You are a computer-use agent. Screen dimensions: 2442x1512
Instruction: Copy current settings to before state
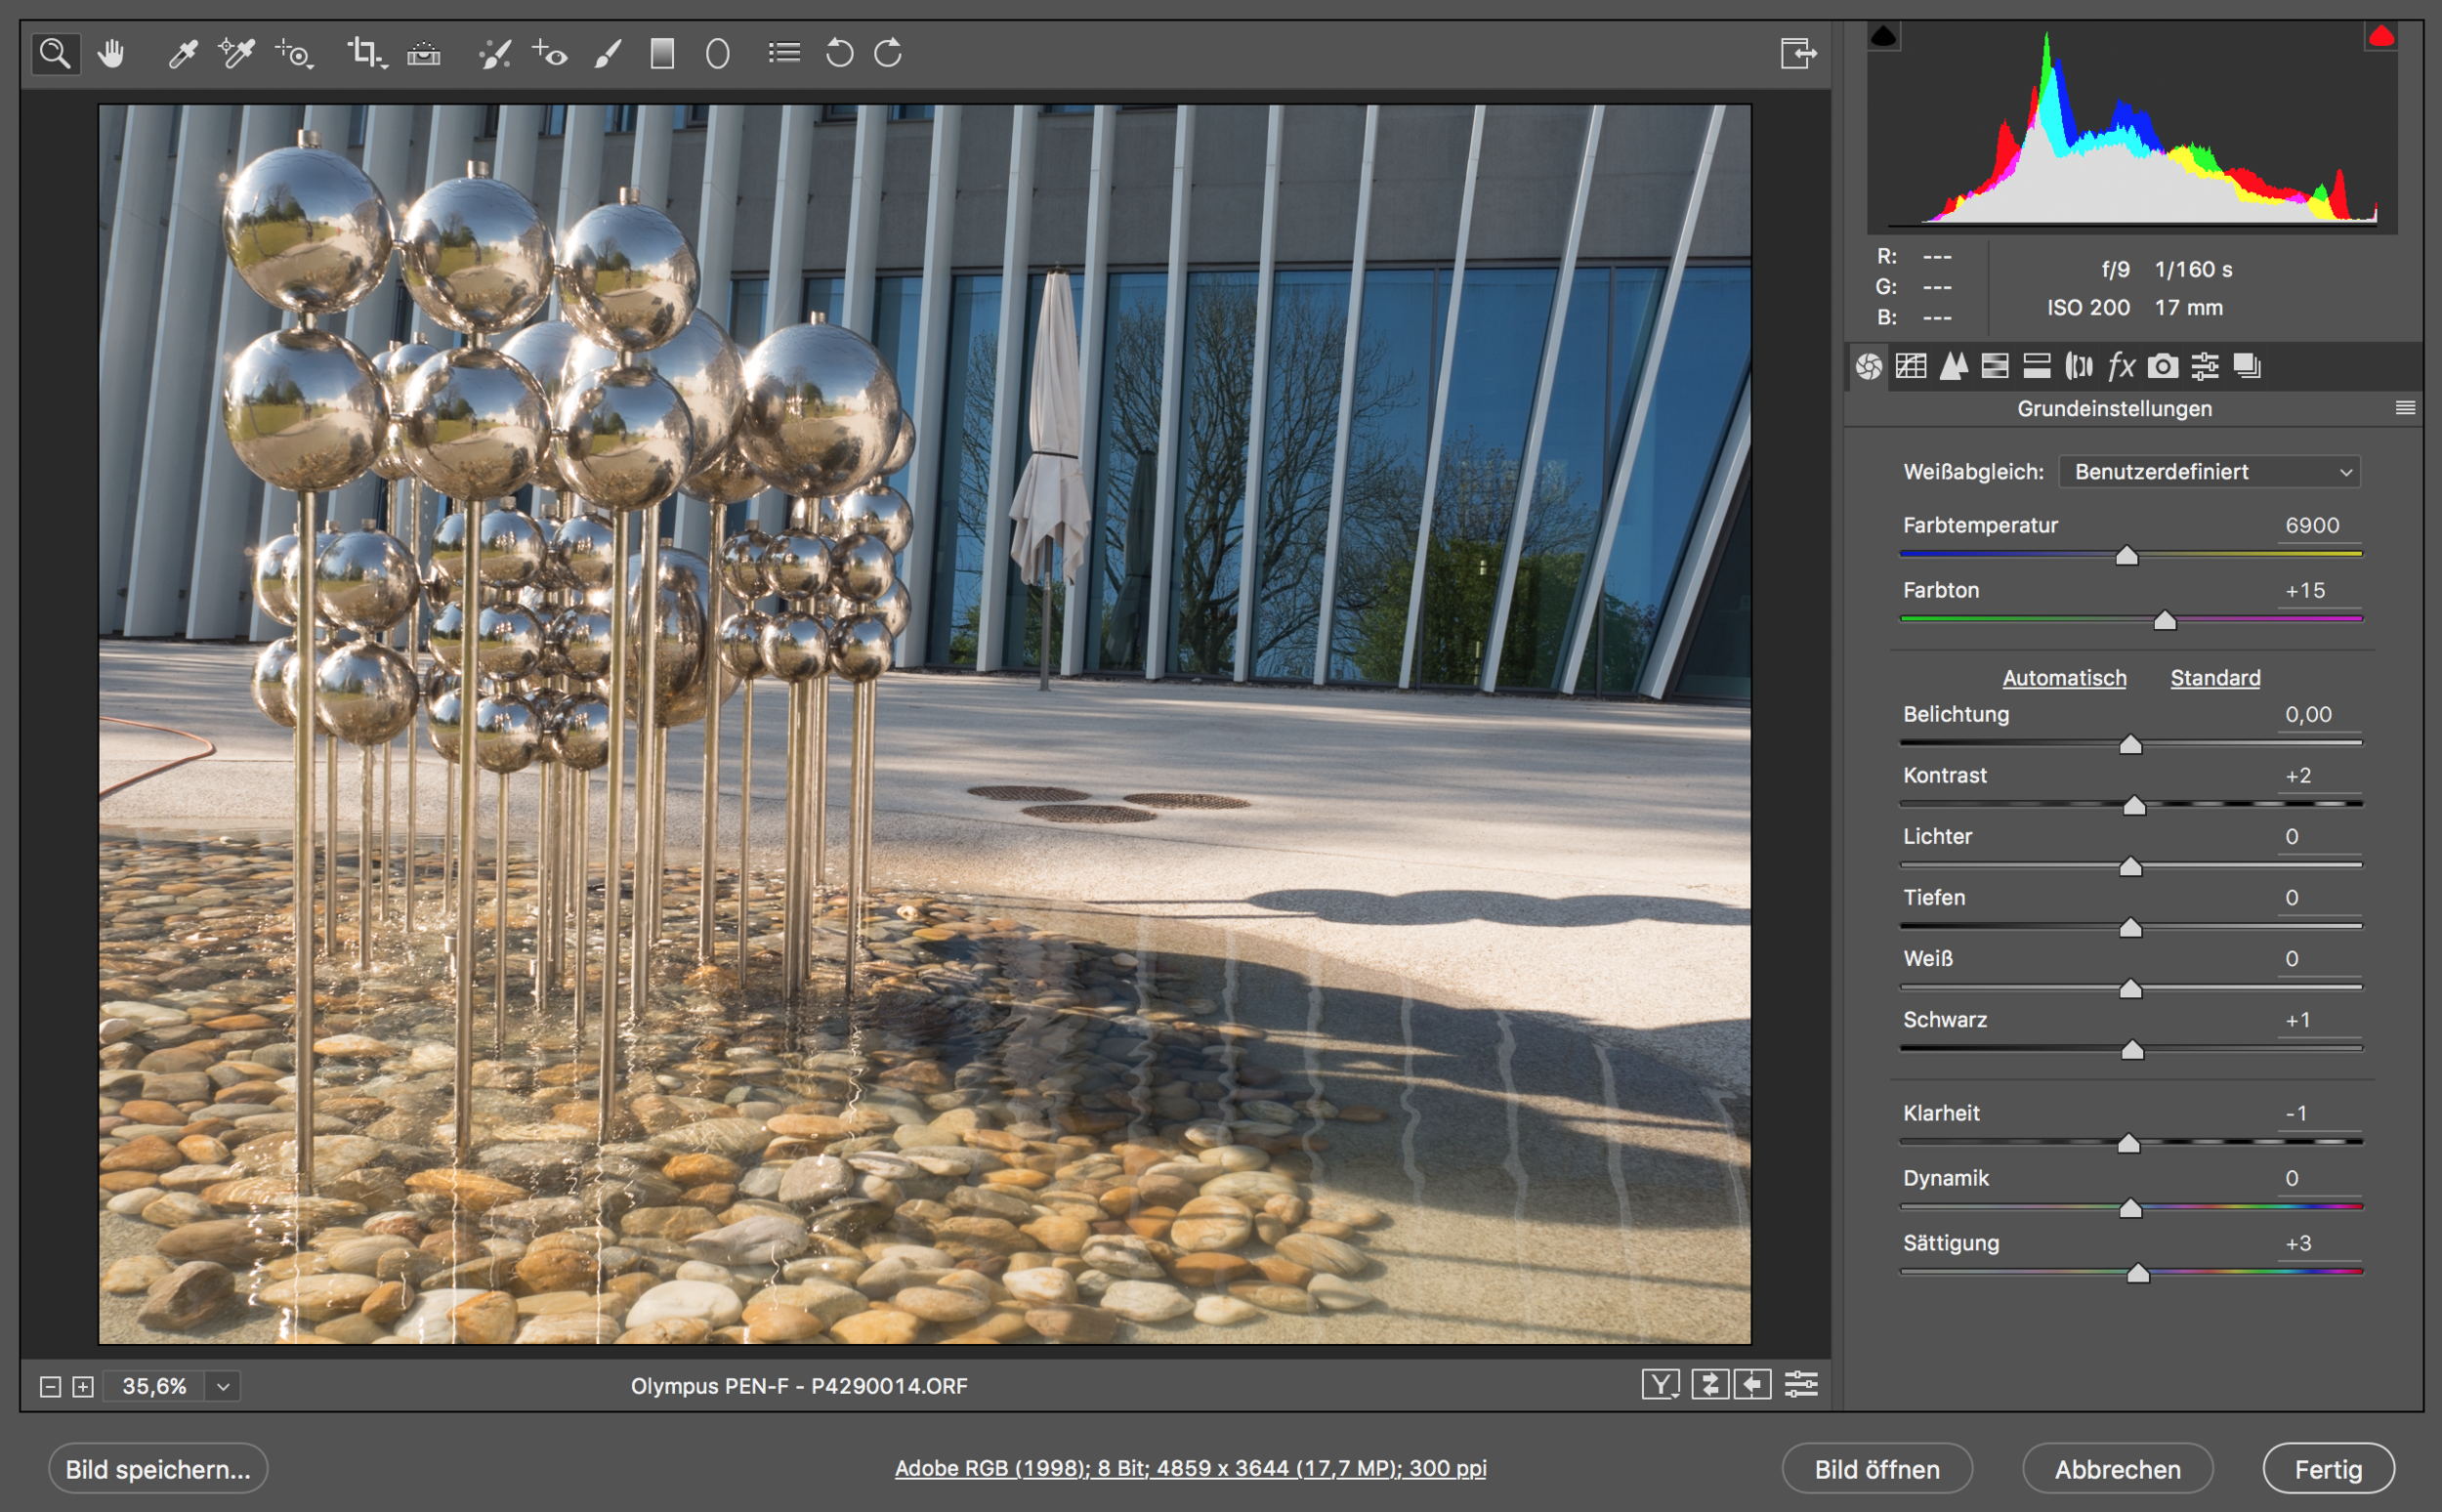click(x=1753, y=1385)
